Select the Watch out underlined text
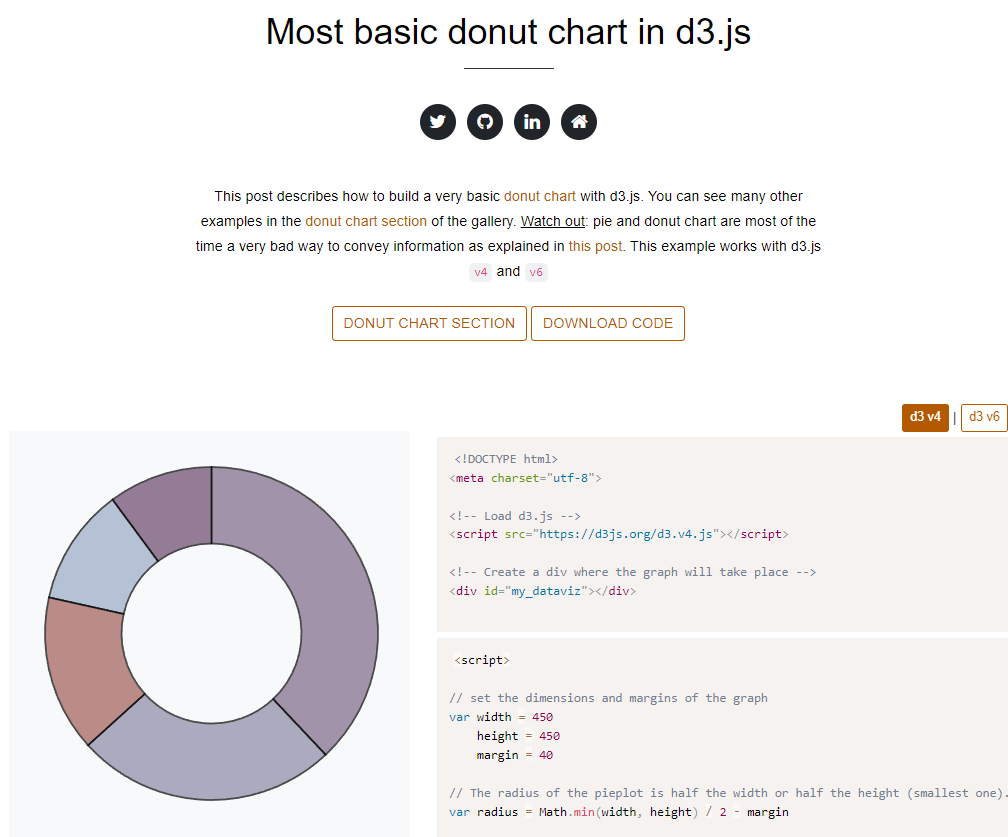Viewport: 1008px width, 837px height. click(x=552, y=221)
